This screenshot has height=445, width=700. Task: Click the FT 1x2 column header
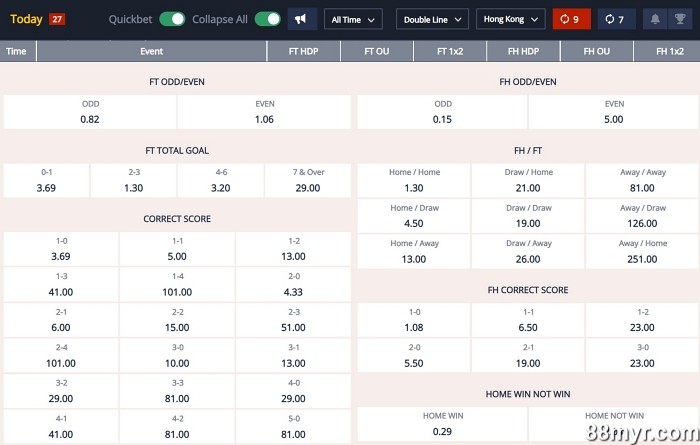click(450, 51)
